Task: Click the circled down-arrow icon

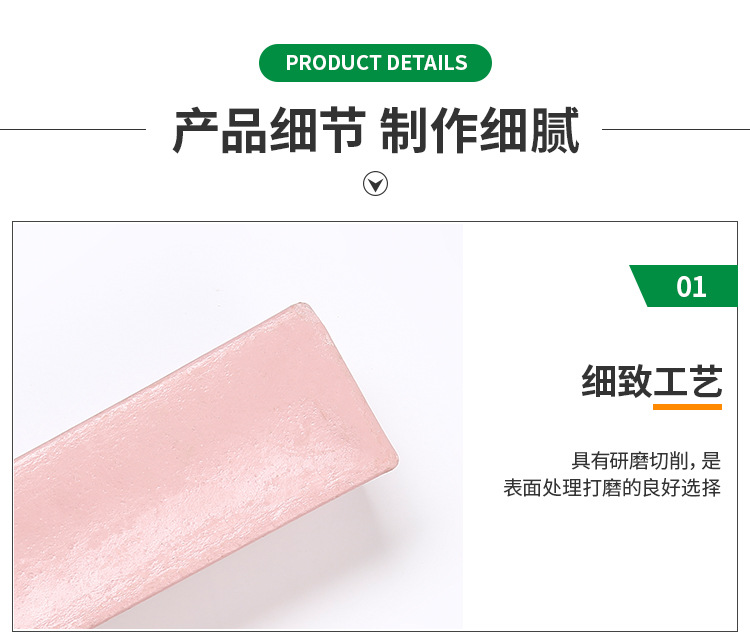Action: pos(375,184)
